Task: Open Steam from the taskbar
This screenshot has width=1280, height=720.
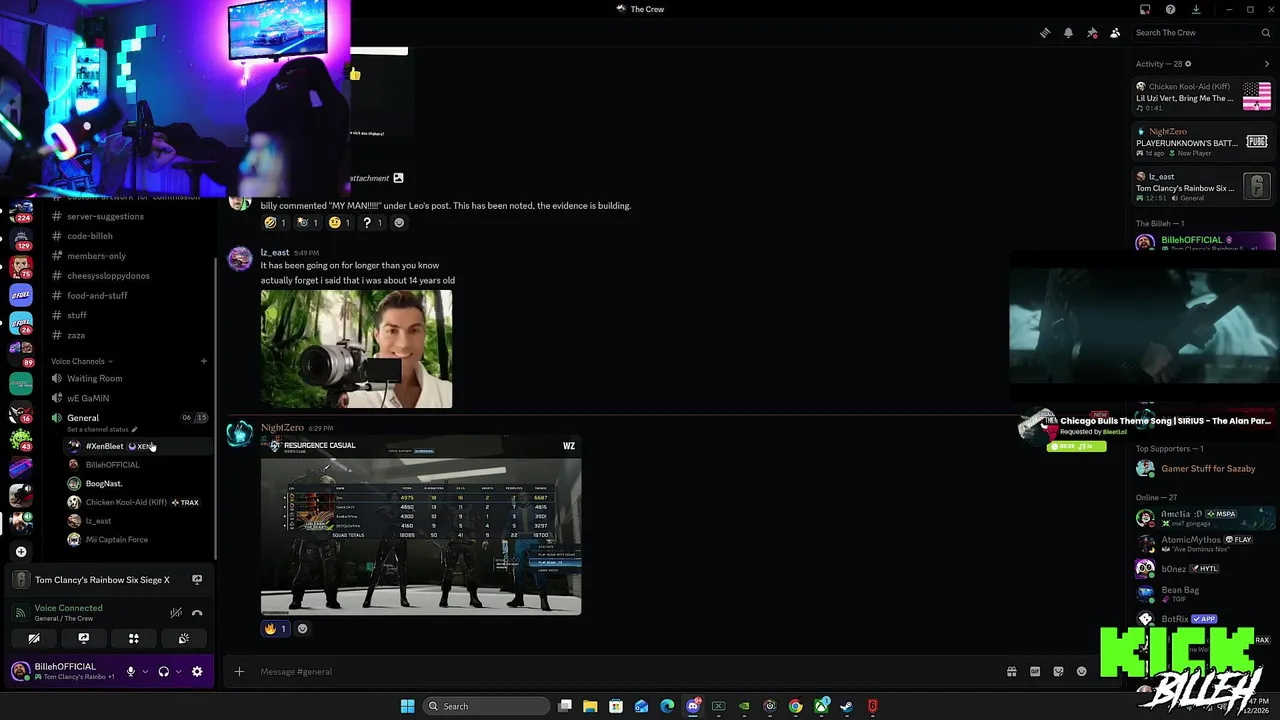Action: (x=847, y=706)
